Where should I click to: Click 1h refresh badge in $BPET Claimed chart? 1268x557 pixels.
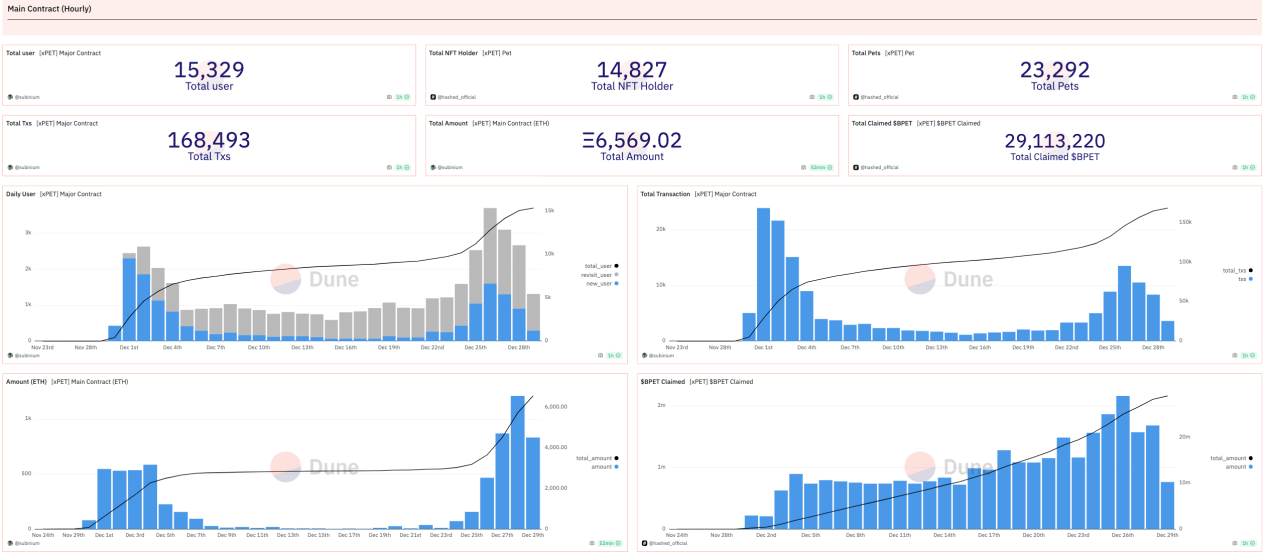[x=1246, y=544]
